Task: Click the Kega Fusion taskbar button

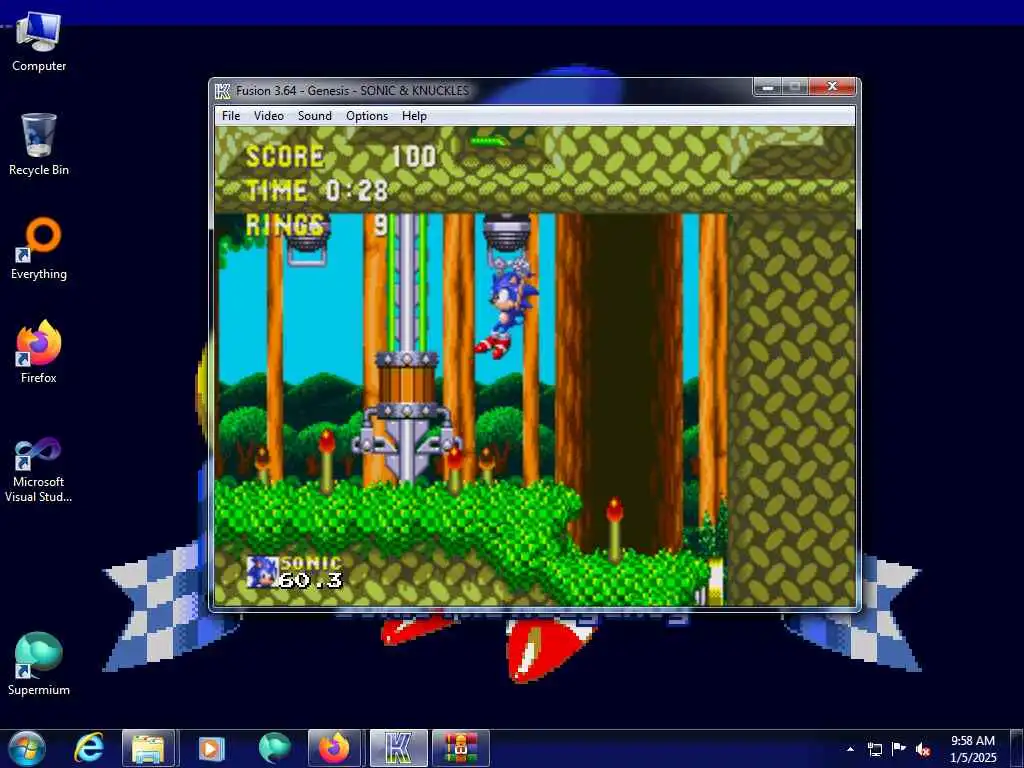Action: [x=398, y=748]
